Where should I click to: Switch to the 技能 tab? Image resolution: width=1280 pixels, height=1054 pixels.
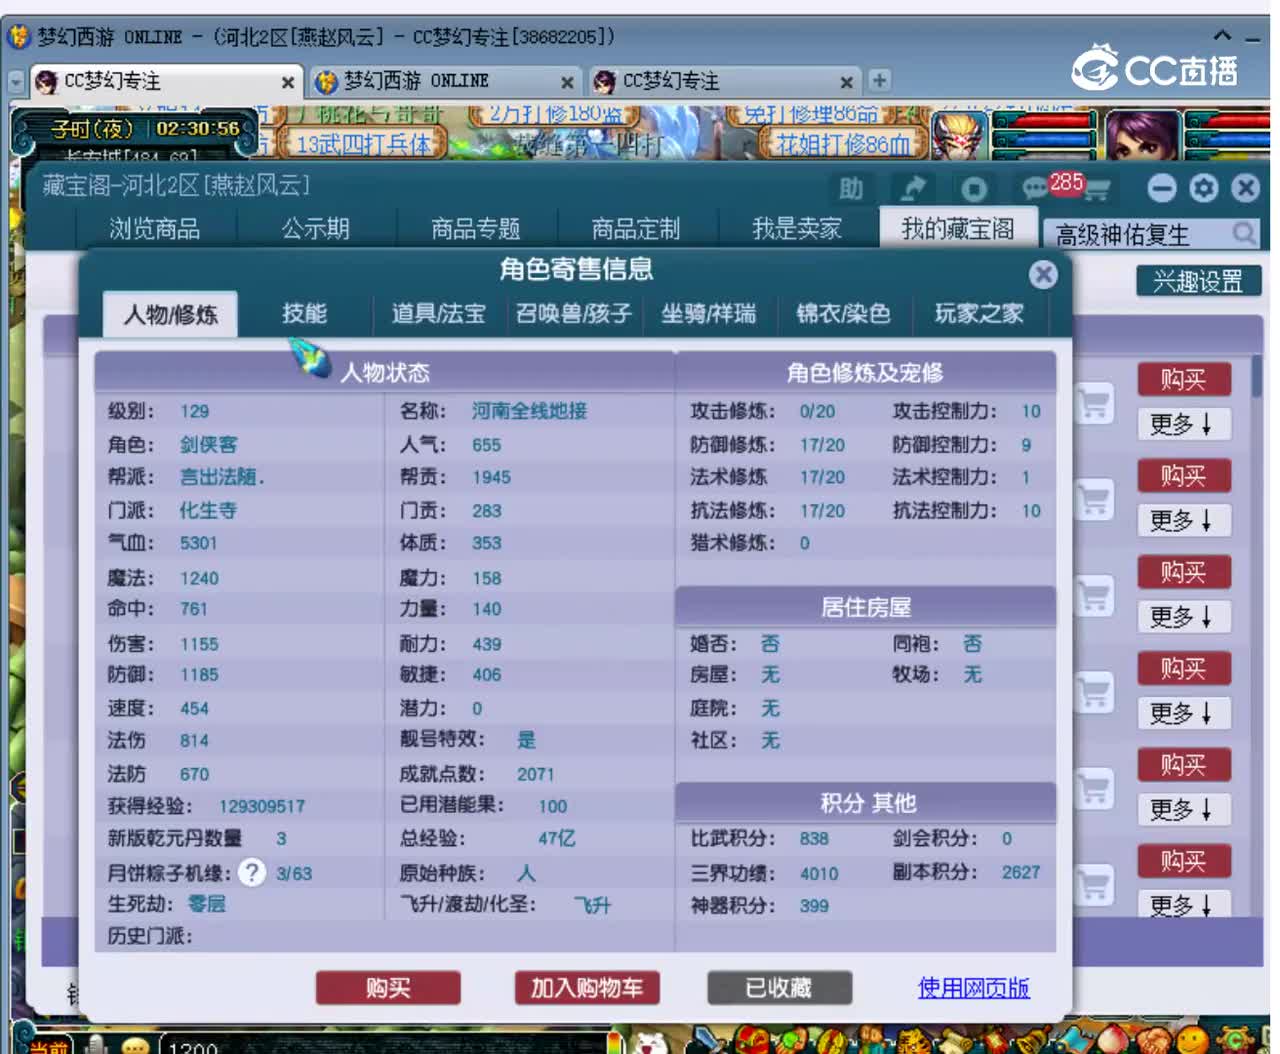pos(304,313)
